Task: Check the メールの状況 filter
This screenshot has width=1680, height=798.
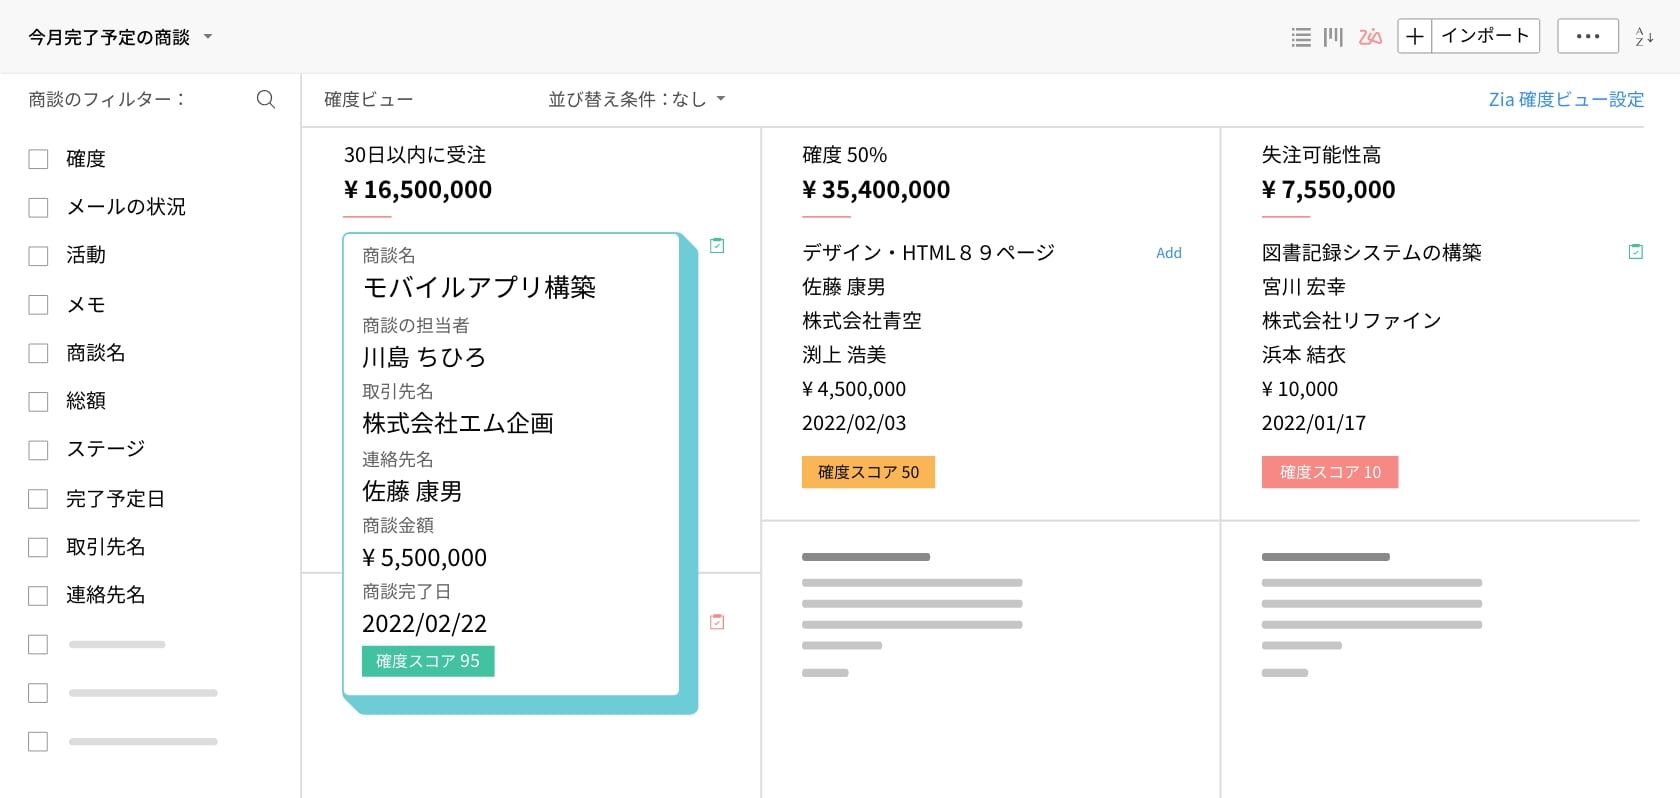Action: click(38, 208)
